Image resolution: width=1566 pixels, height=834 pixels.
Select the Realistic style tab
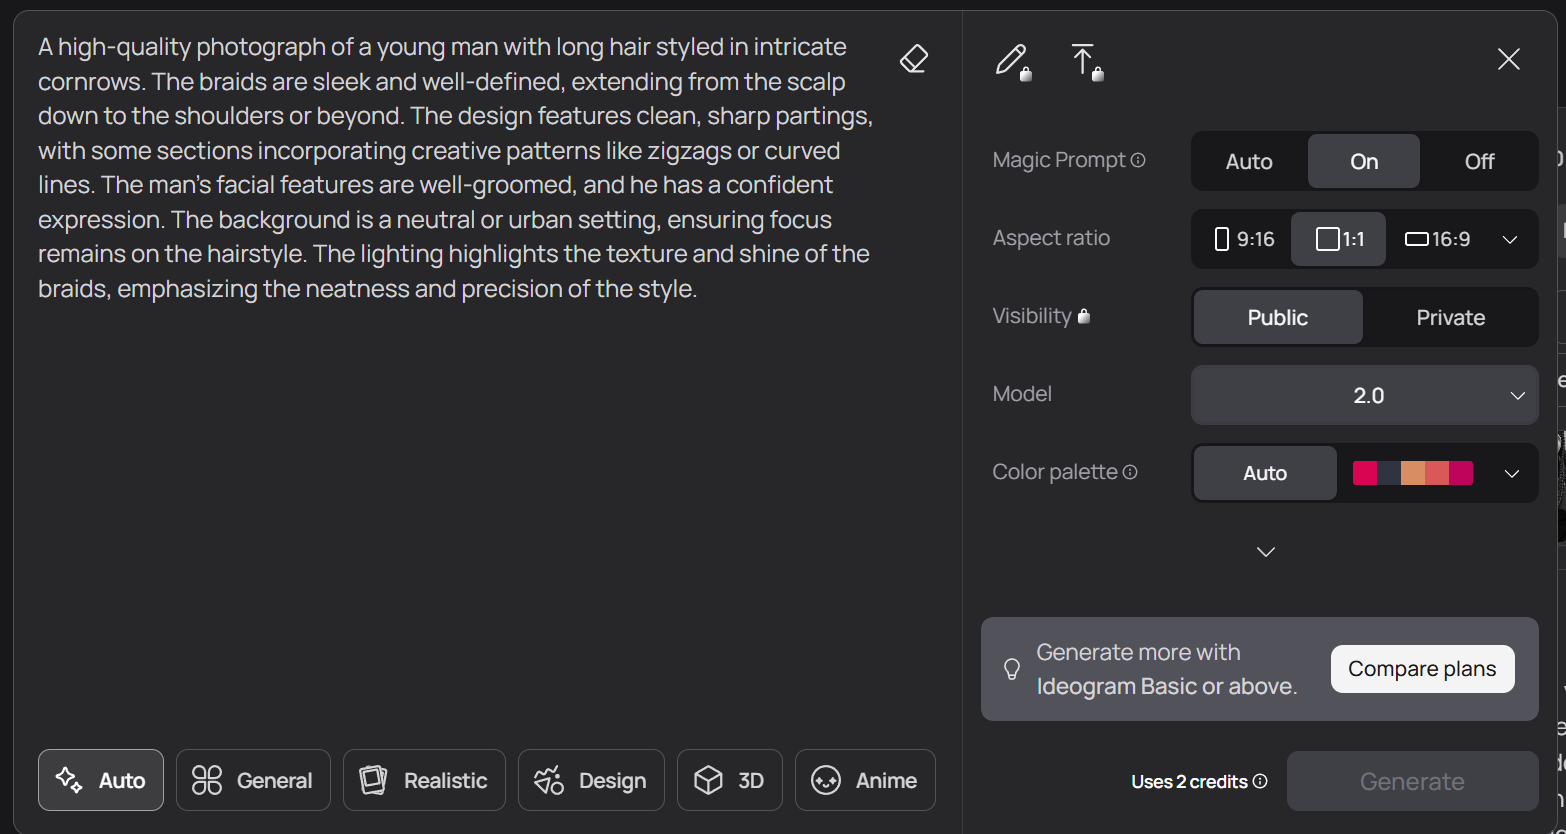click(x=424, y=780)
